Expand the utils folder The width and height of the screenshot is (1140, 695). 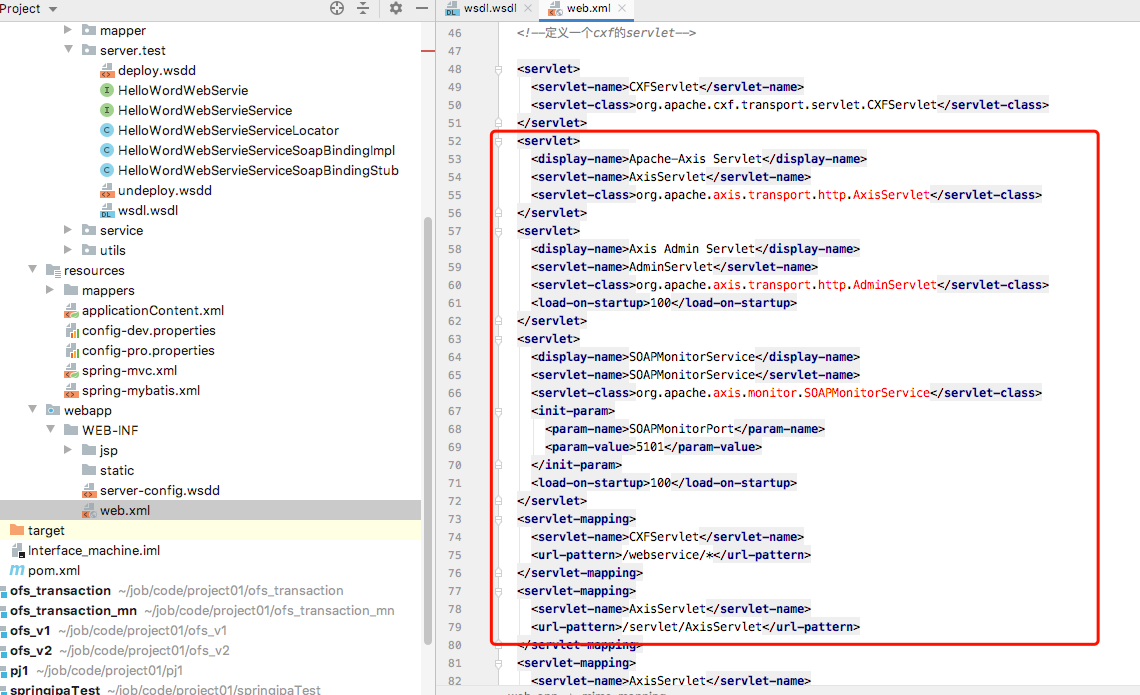point(68,249)
